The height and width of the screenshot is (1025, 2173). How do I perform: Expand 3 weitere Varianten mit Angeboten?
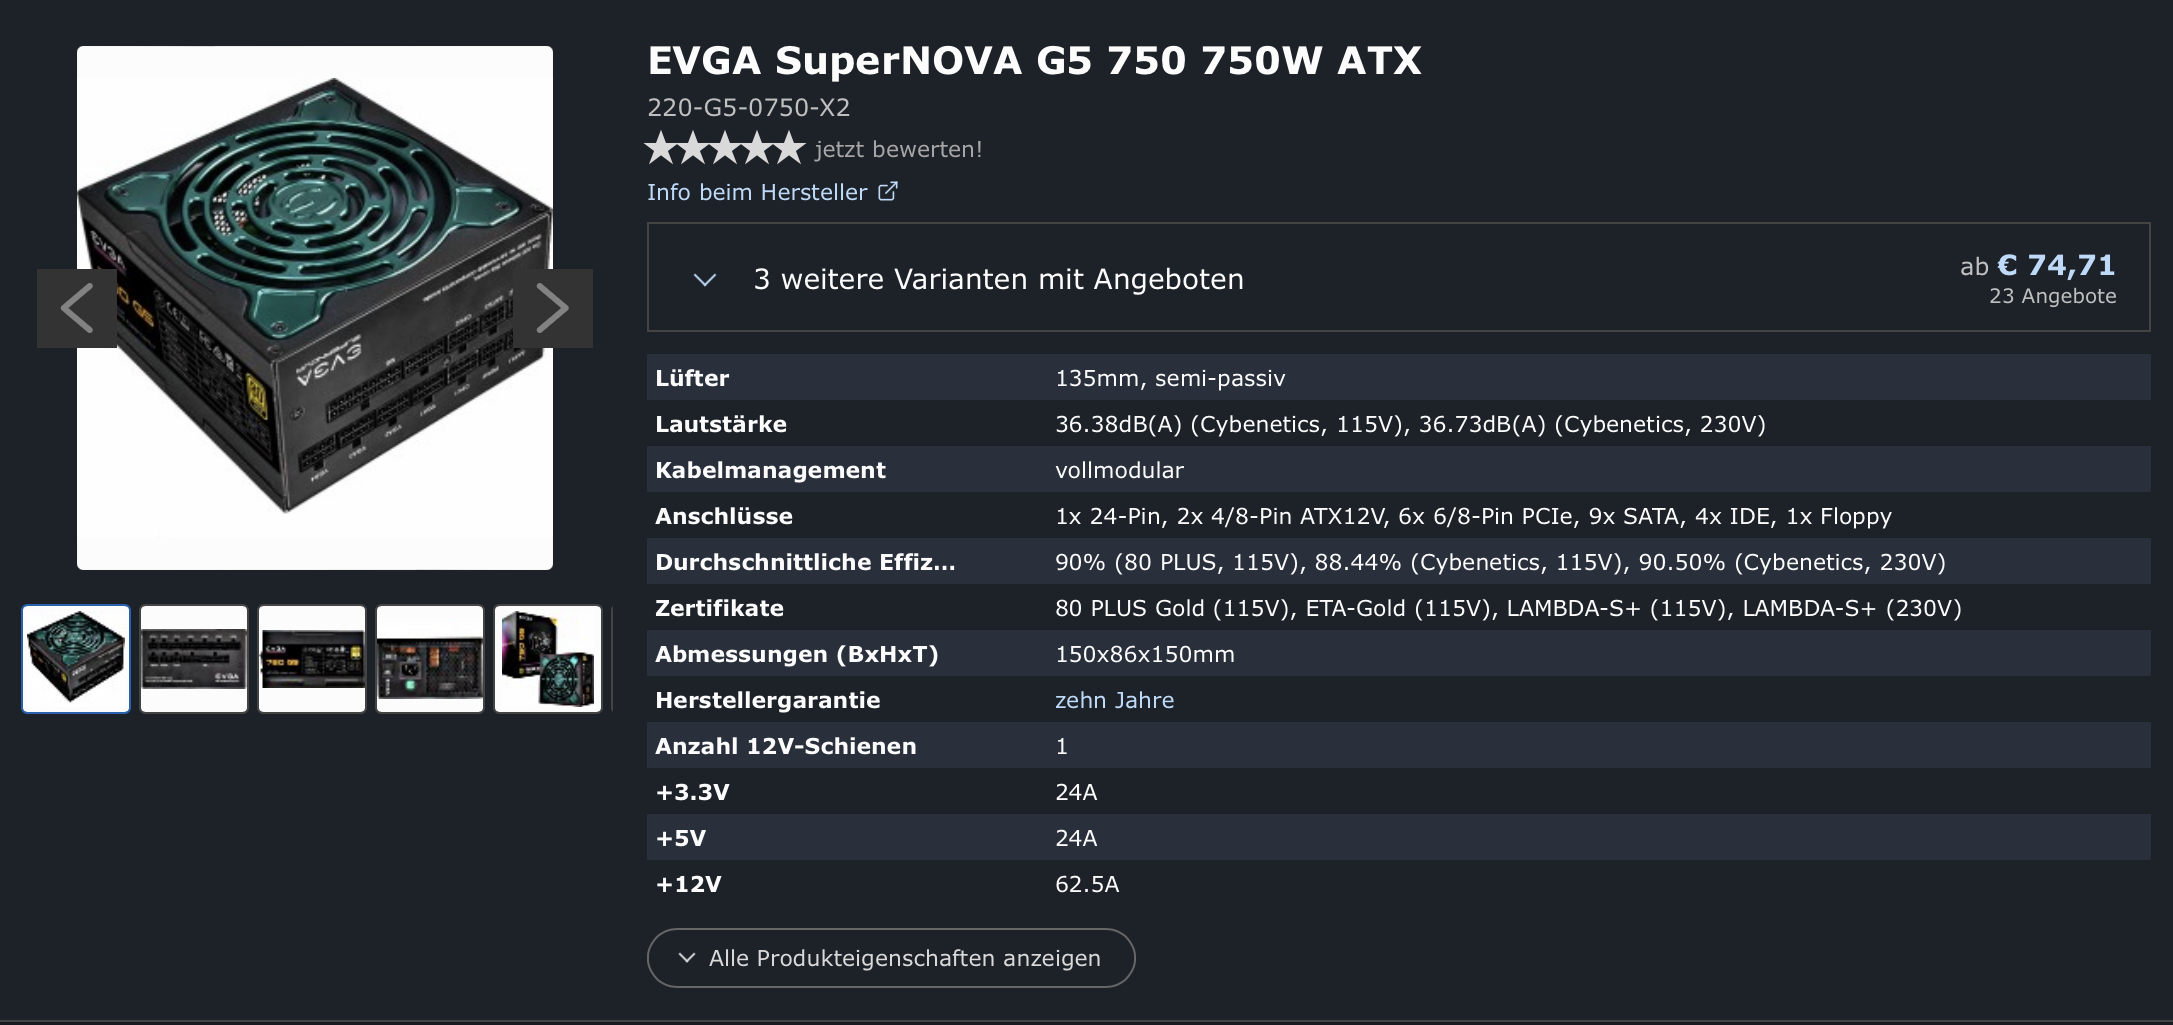997,279
